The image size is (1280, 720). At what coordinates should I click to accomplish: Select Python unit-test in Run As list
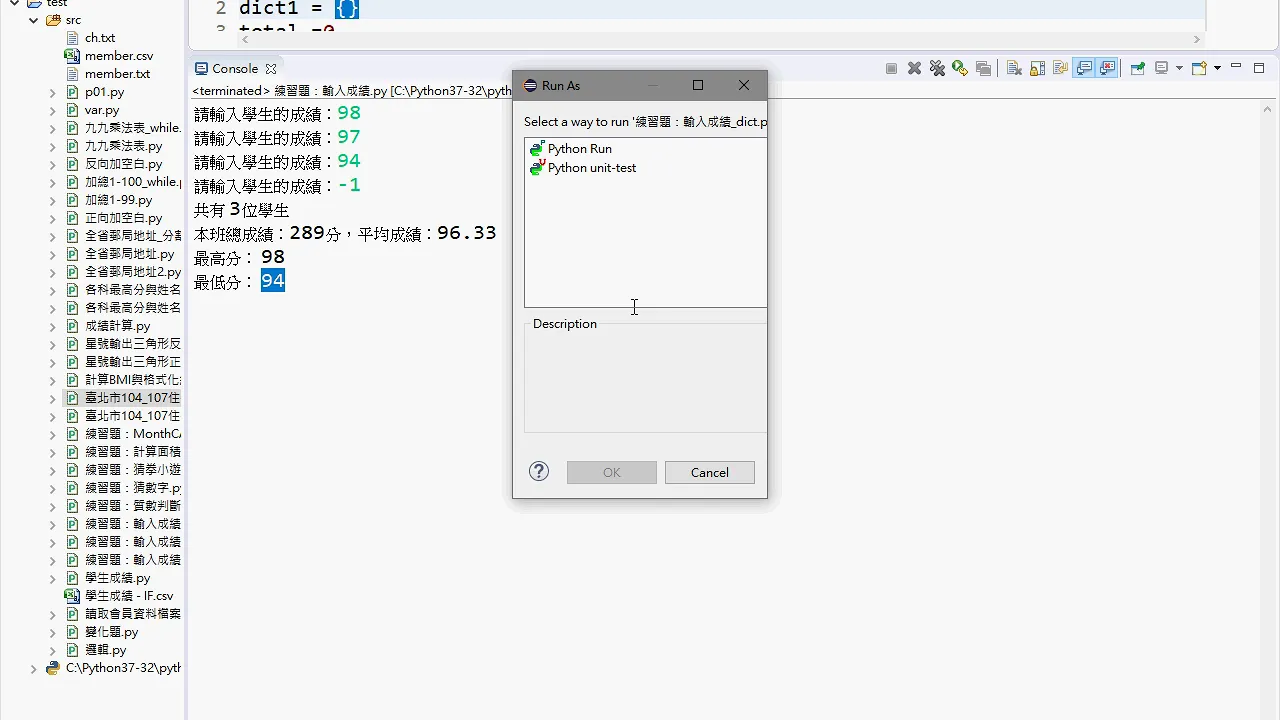(x=591, y=167)
